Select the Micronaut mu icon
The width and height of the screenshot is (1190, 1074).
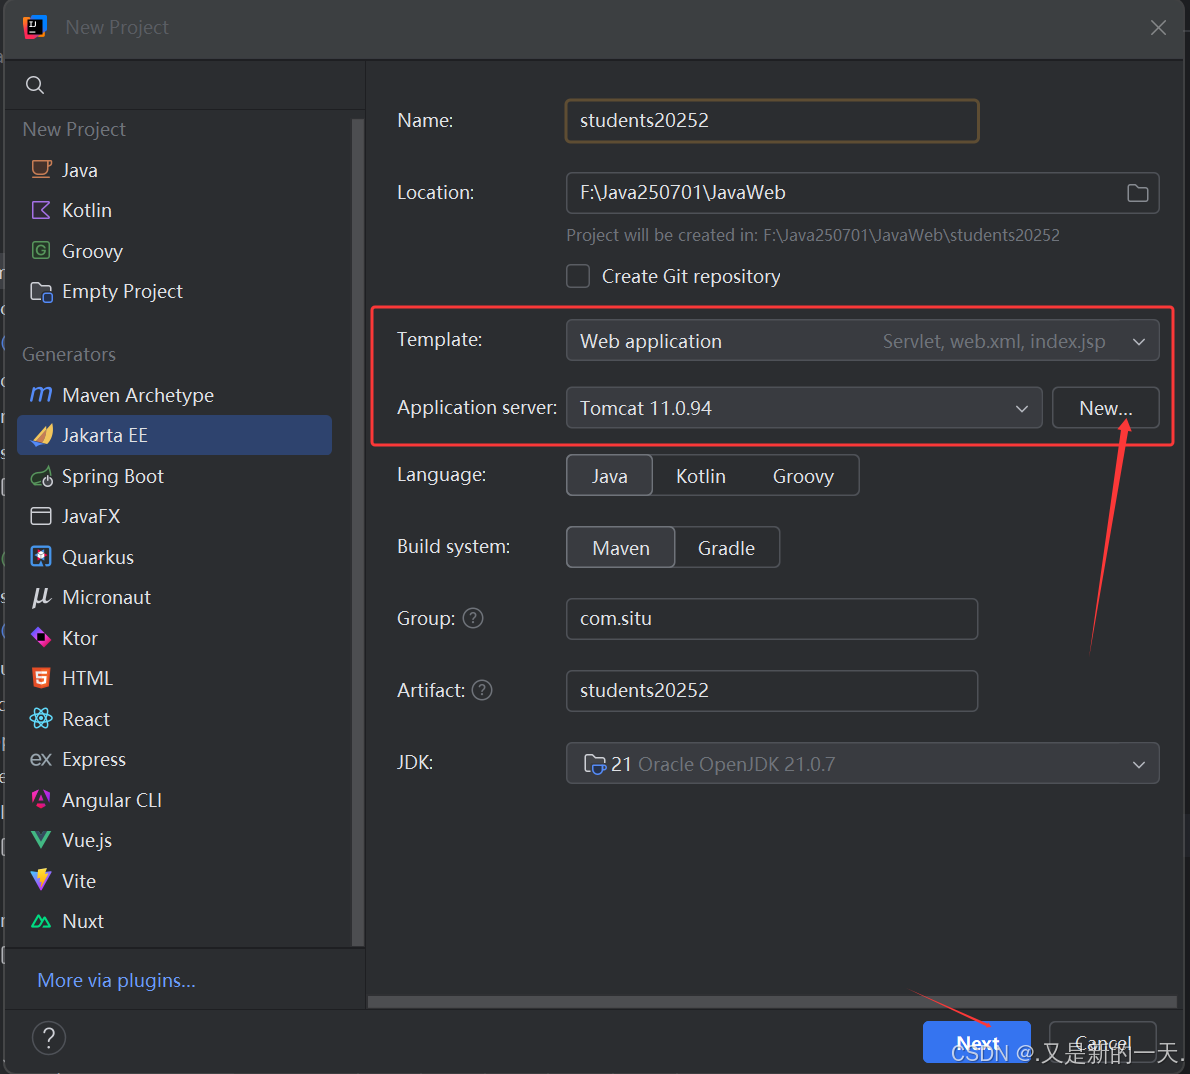[x=41, y=597]
